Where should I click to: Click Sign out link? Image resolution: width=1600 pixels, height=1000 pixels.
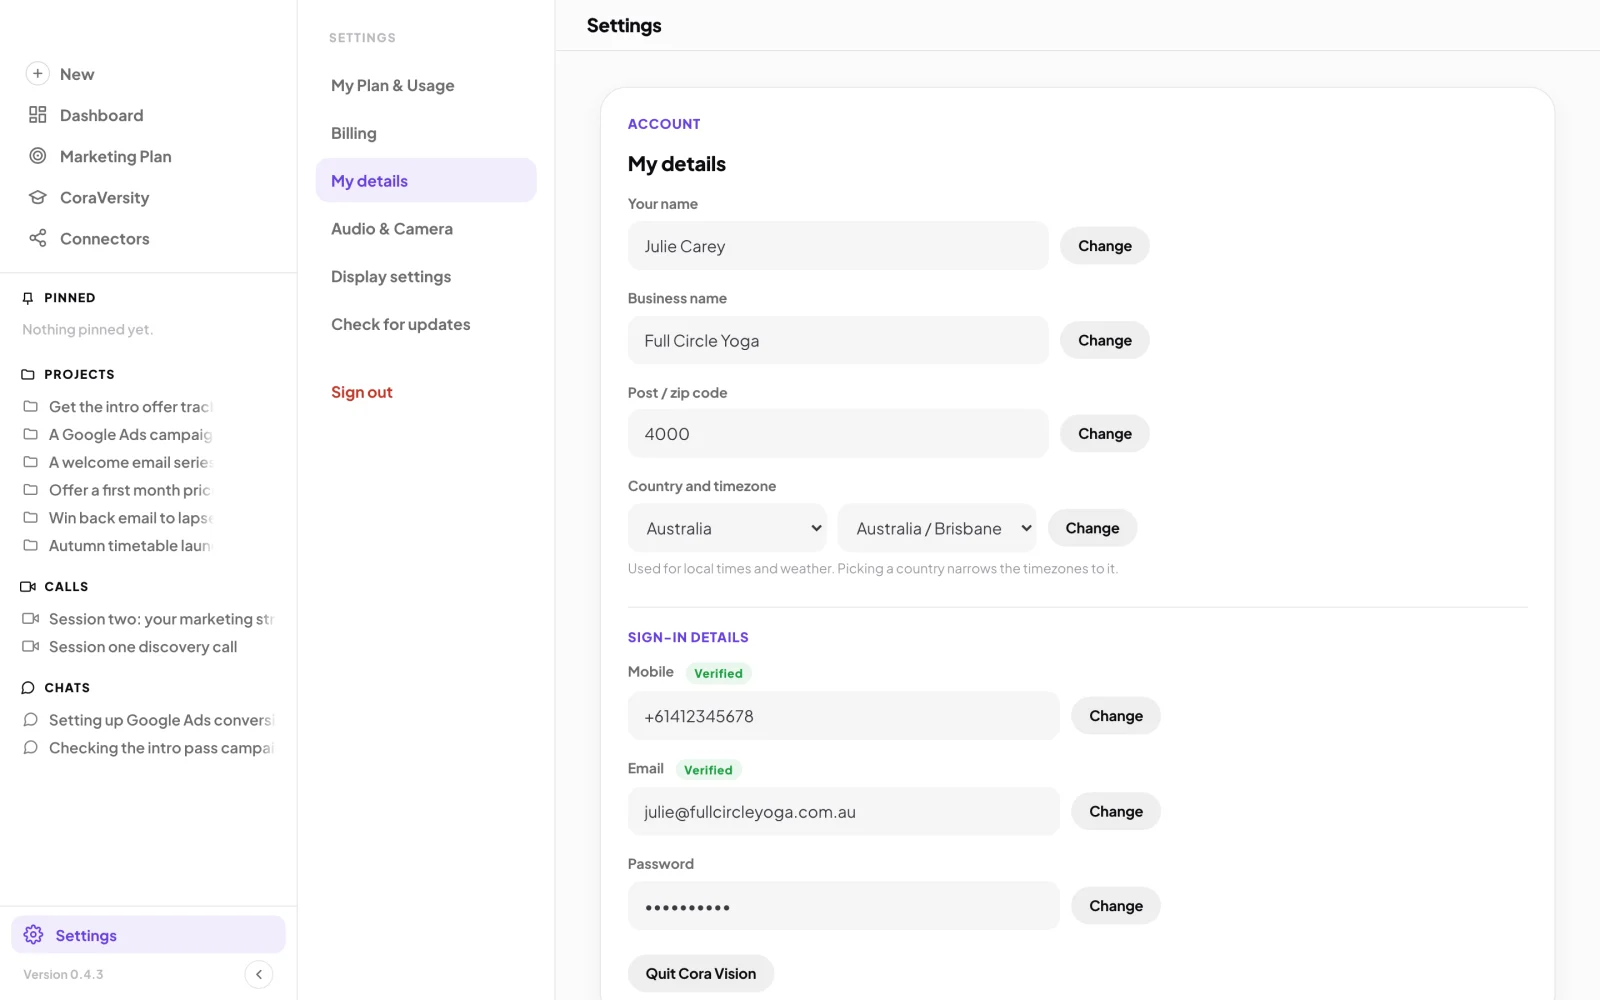click(362, 393)
